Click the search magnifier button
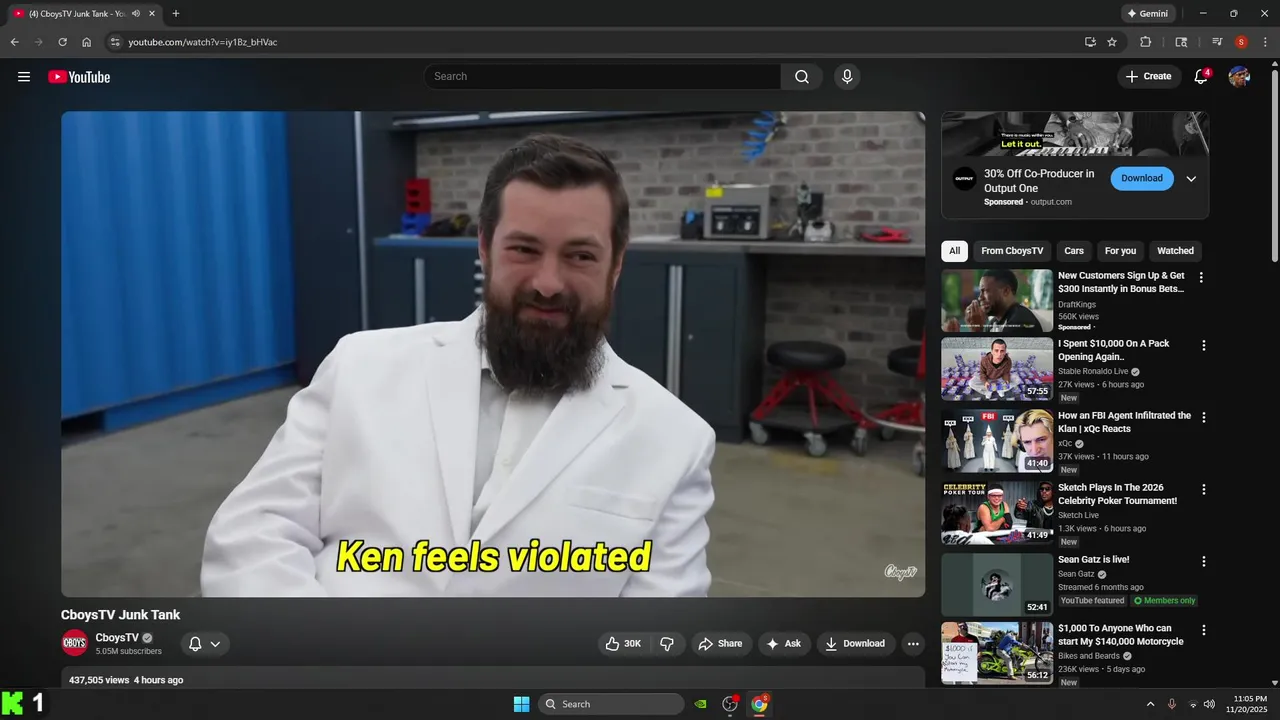The width and height of the screenshot is (1280, 720). click(802, 77)
